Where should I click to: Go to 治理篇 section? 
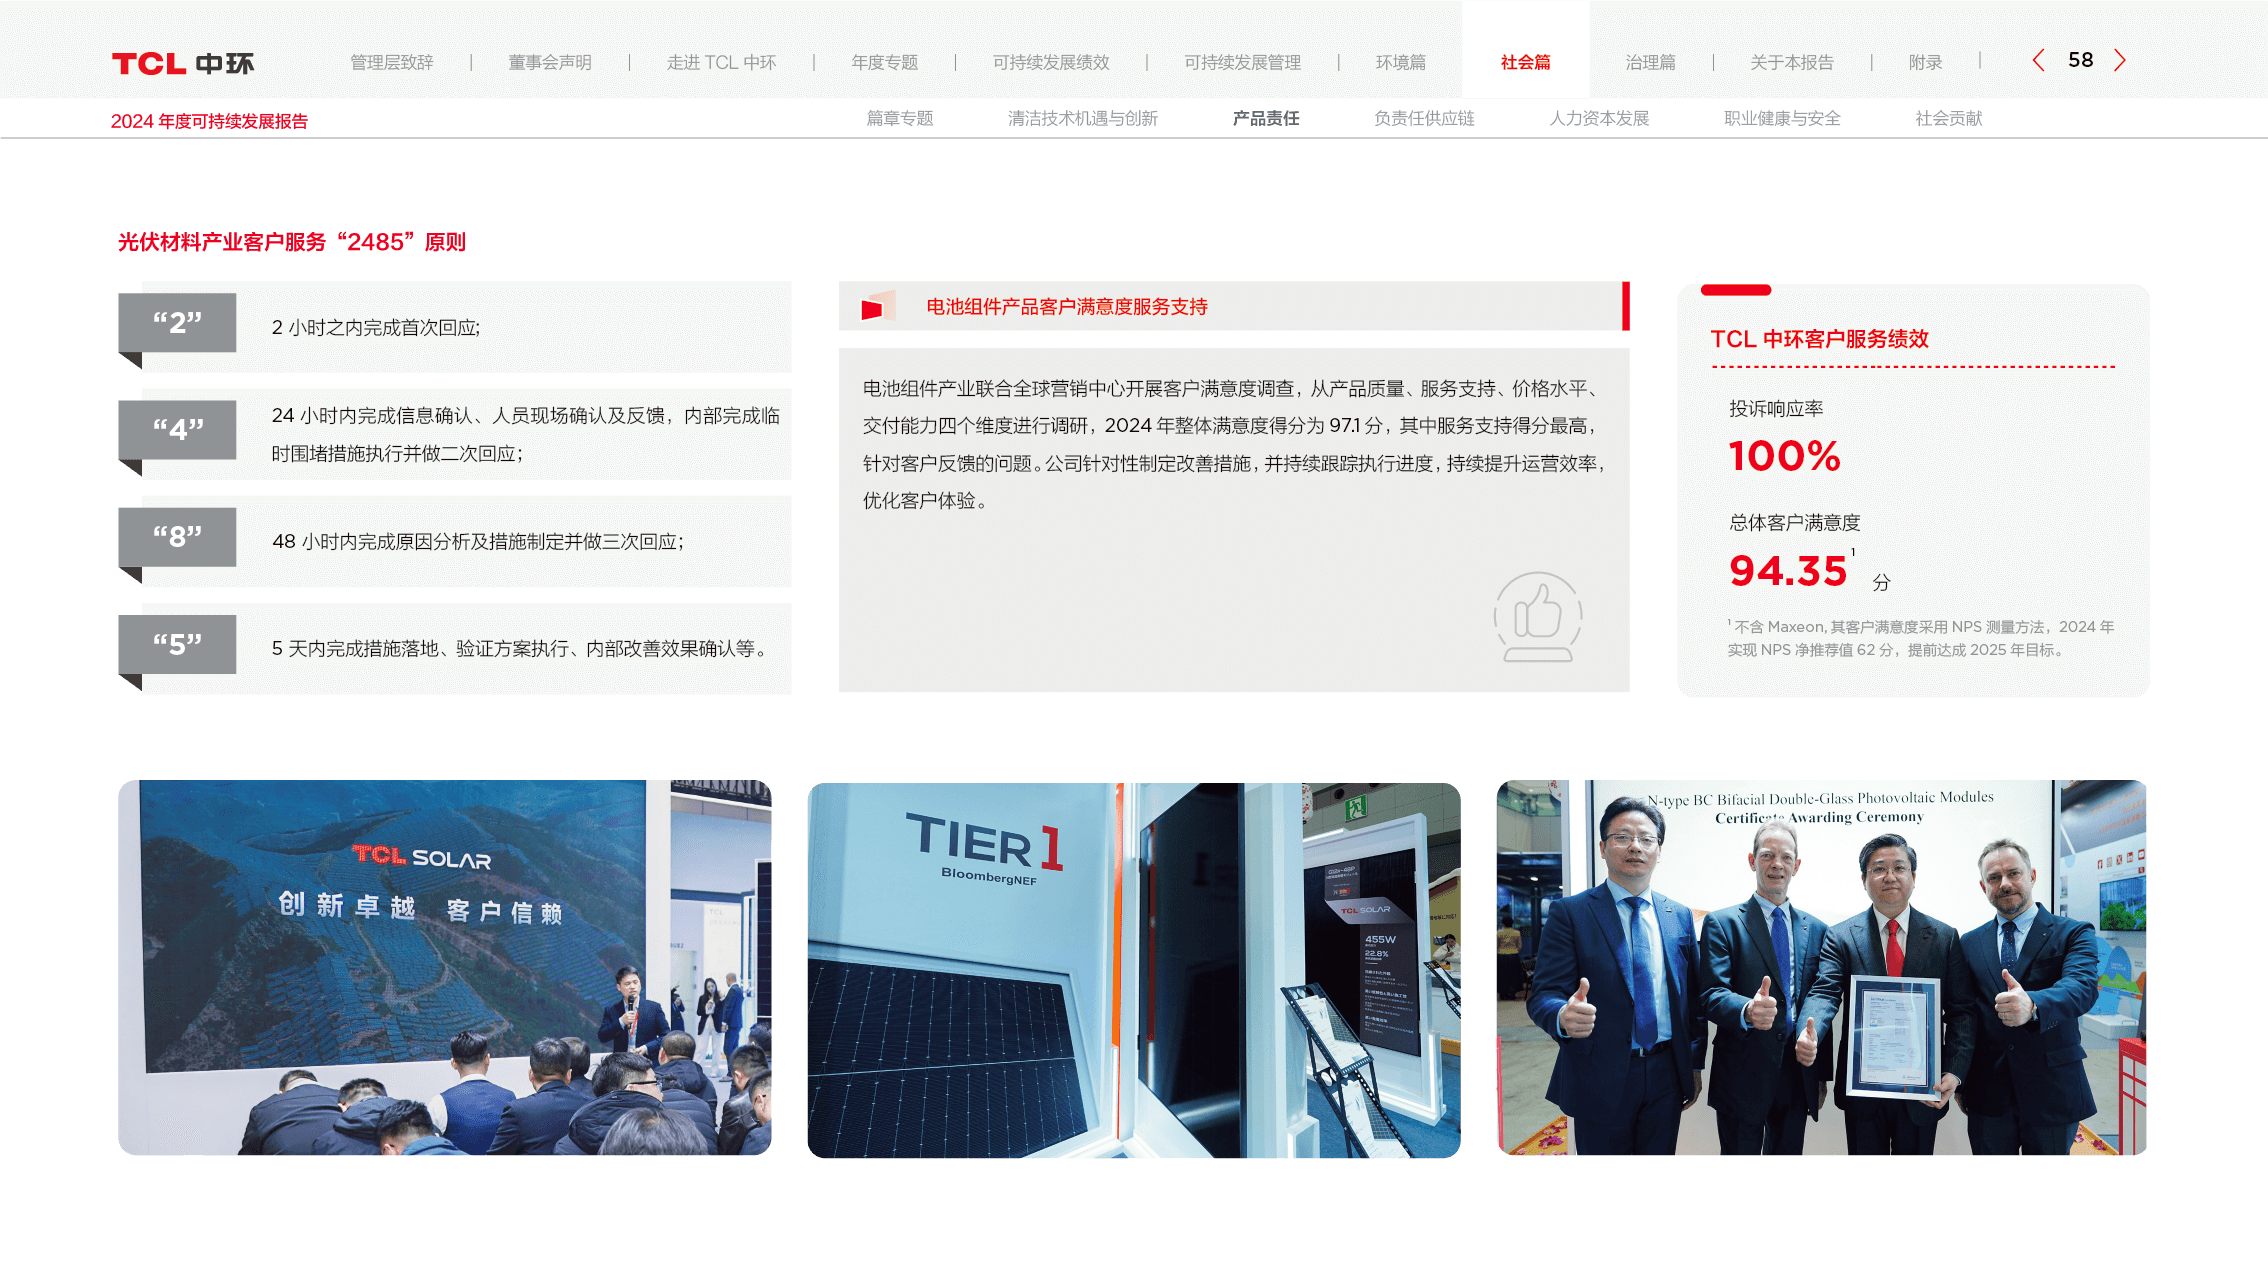click(x=1650, y=63)
